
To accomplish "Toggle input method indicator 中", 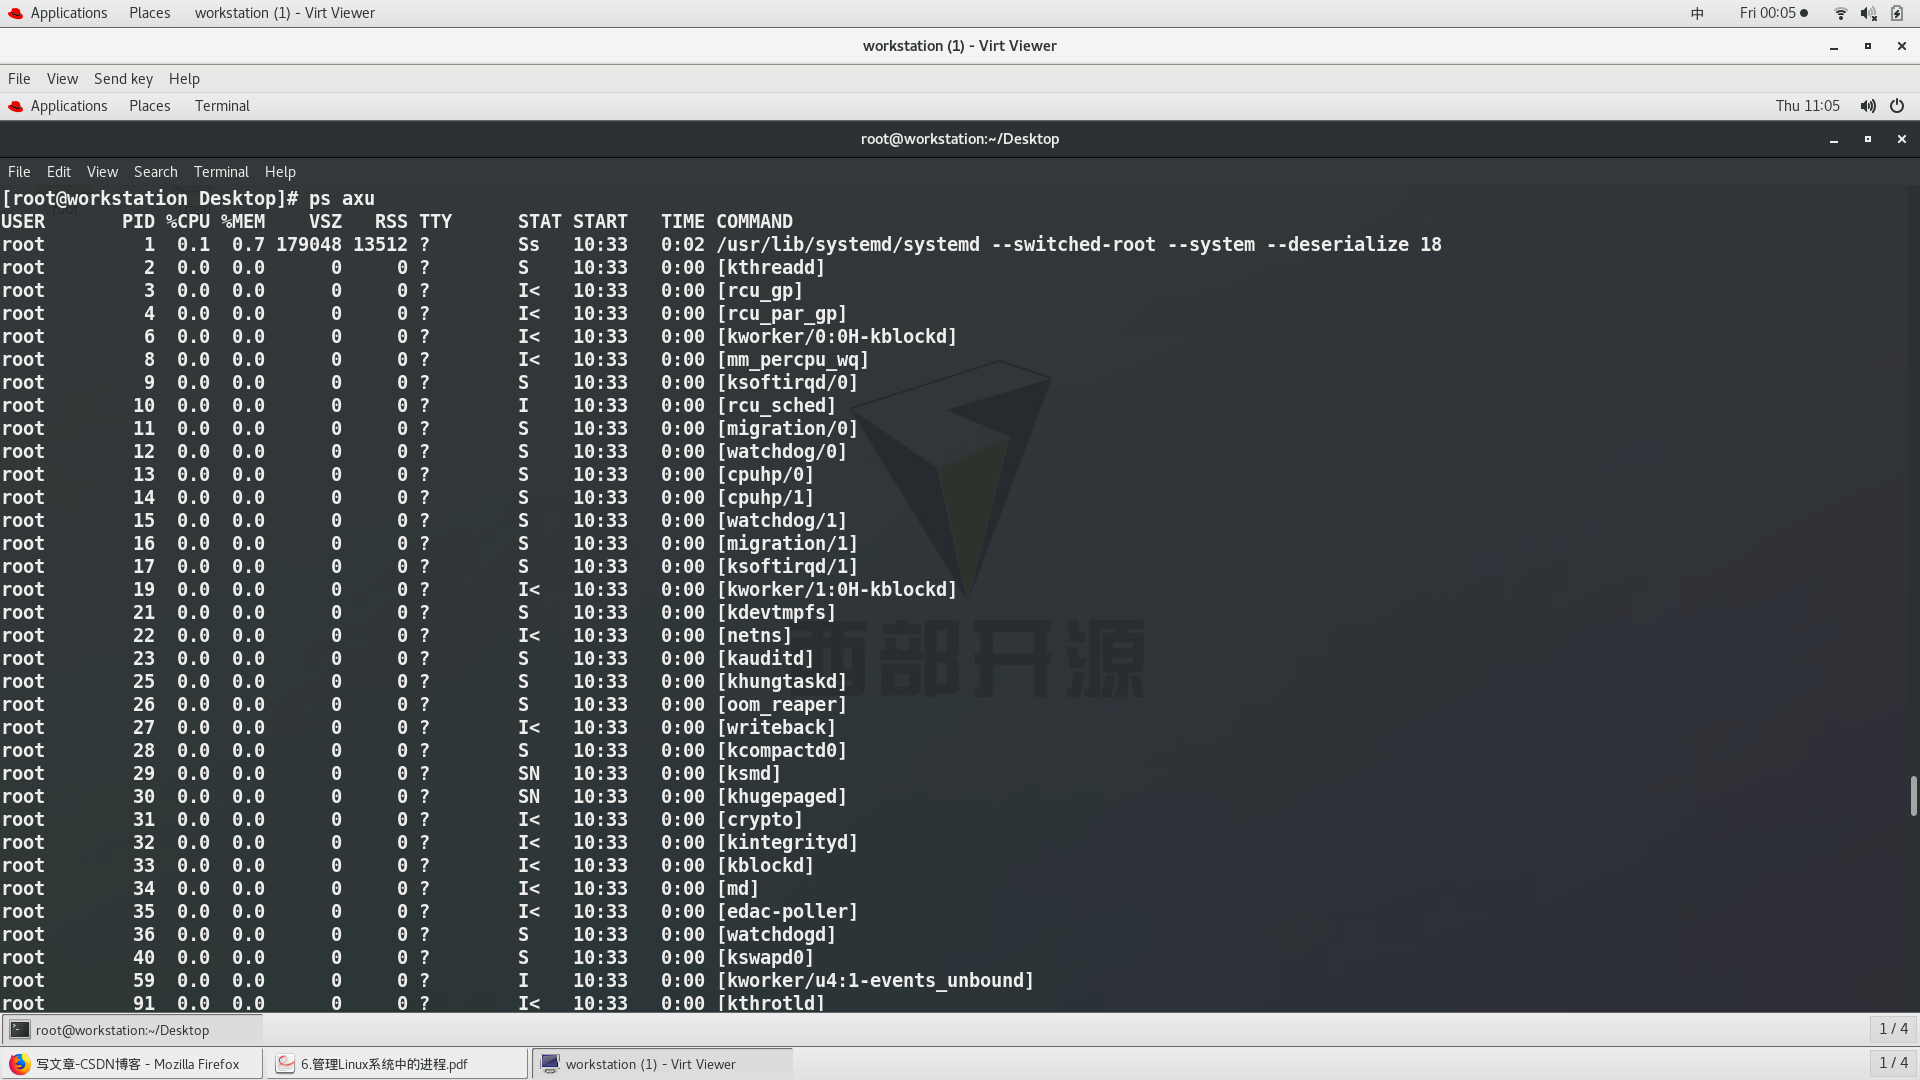I will pos(1697,13).
